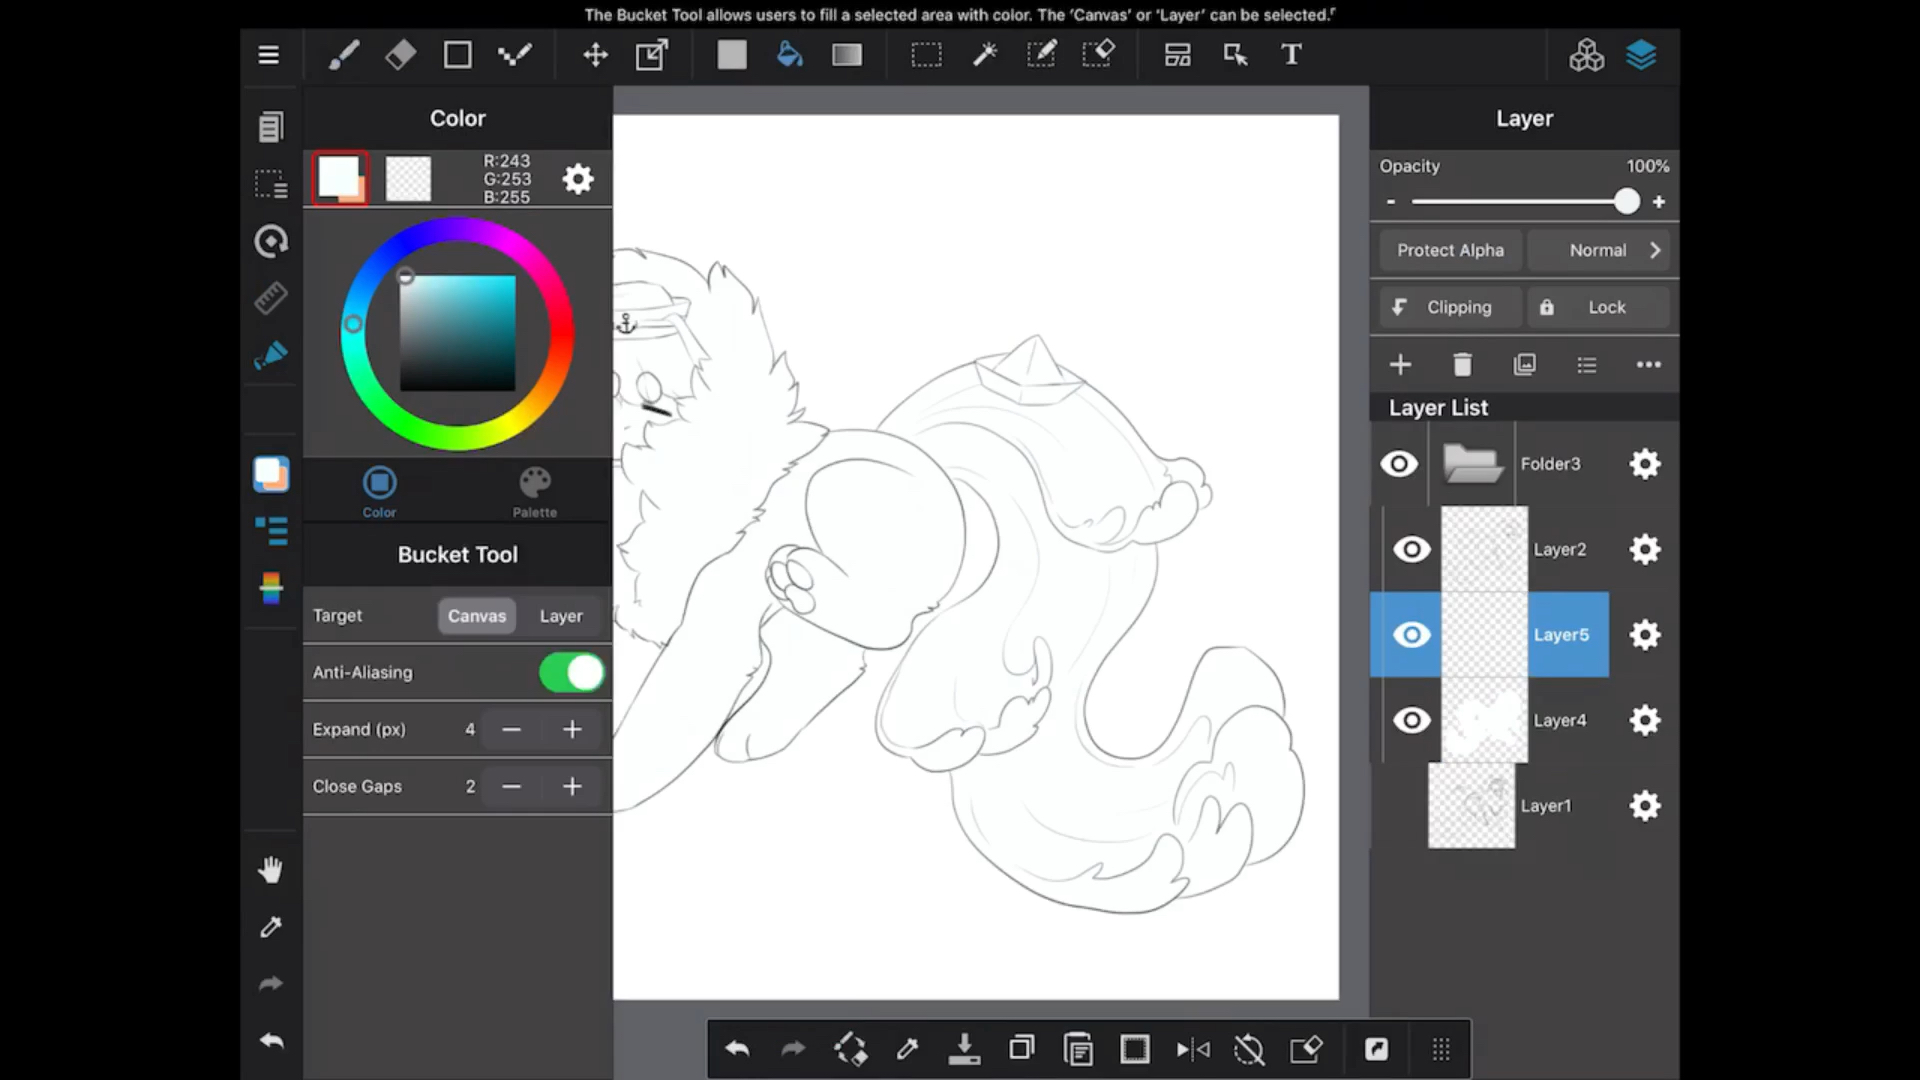
Task: Select the Transform tool
Action: point(652,55)
